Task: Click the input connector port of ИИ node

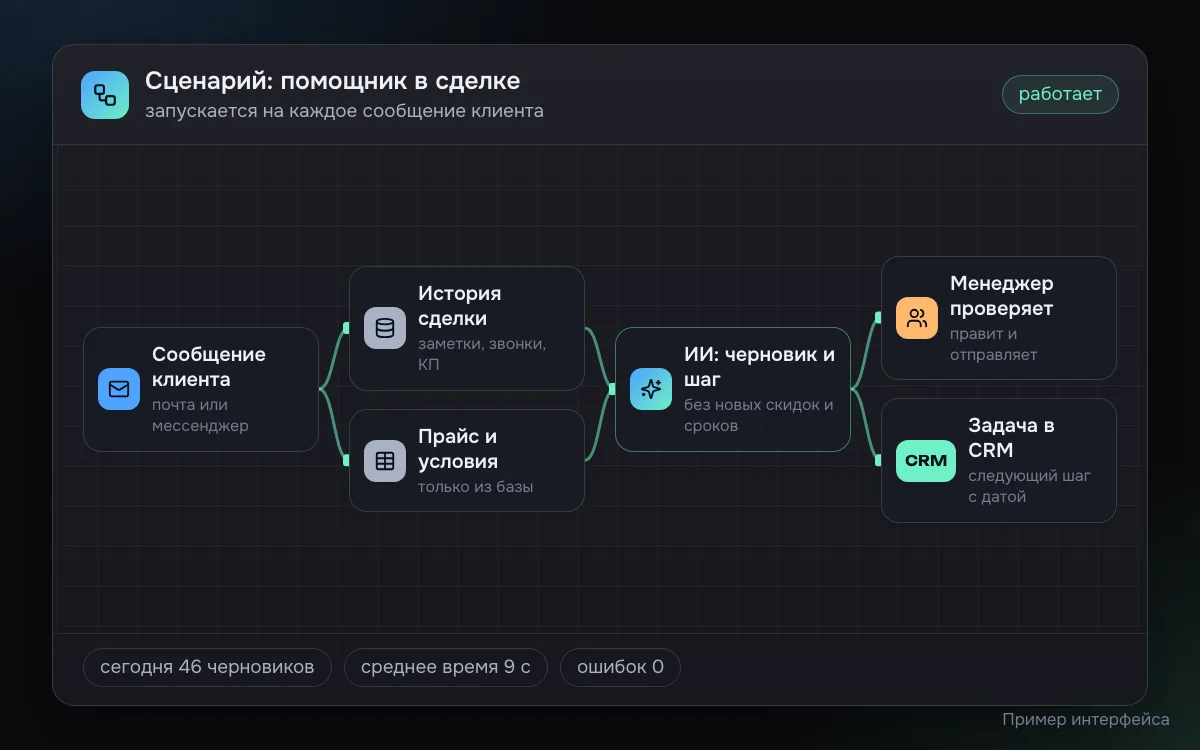Action: [612, 389]
